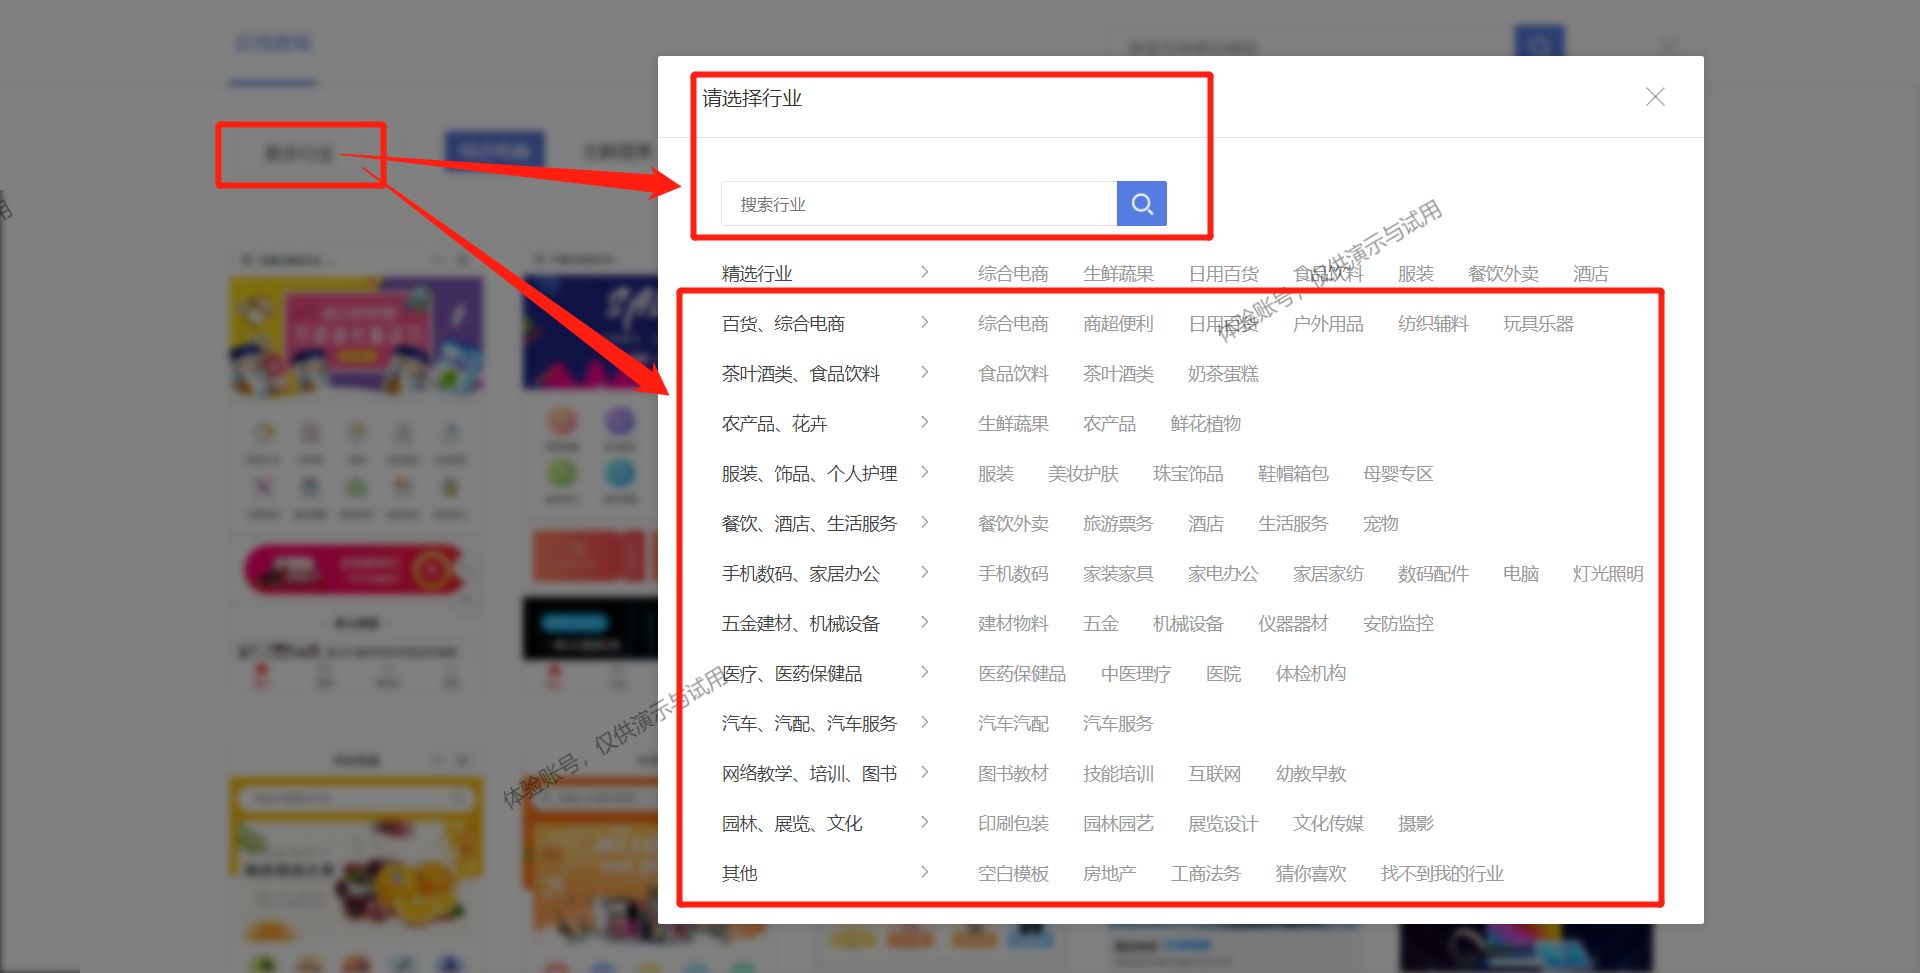
Task: Choose 摄影 under 园林、展览、文化
Action: (1417, 822)
